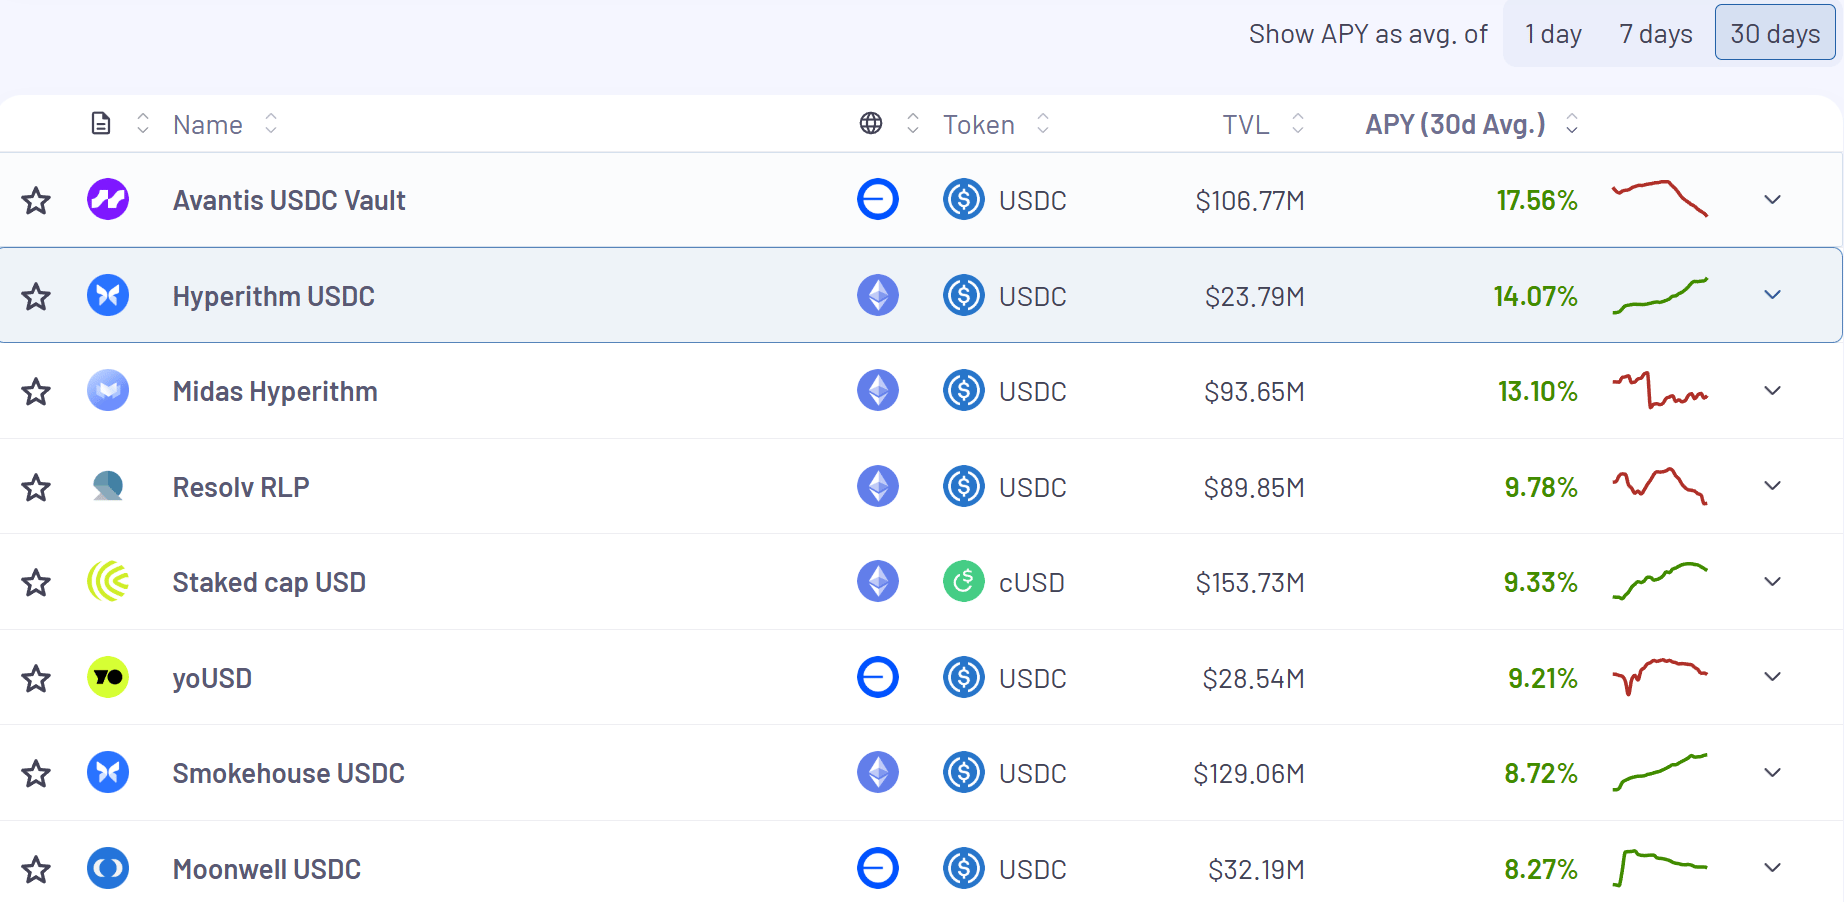1844x902 pixels.
Task: Click the Moonwell USDC logo icon
Action: (108, 869)
